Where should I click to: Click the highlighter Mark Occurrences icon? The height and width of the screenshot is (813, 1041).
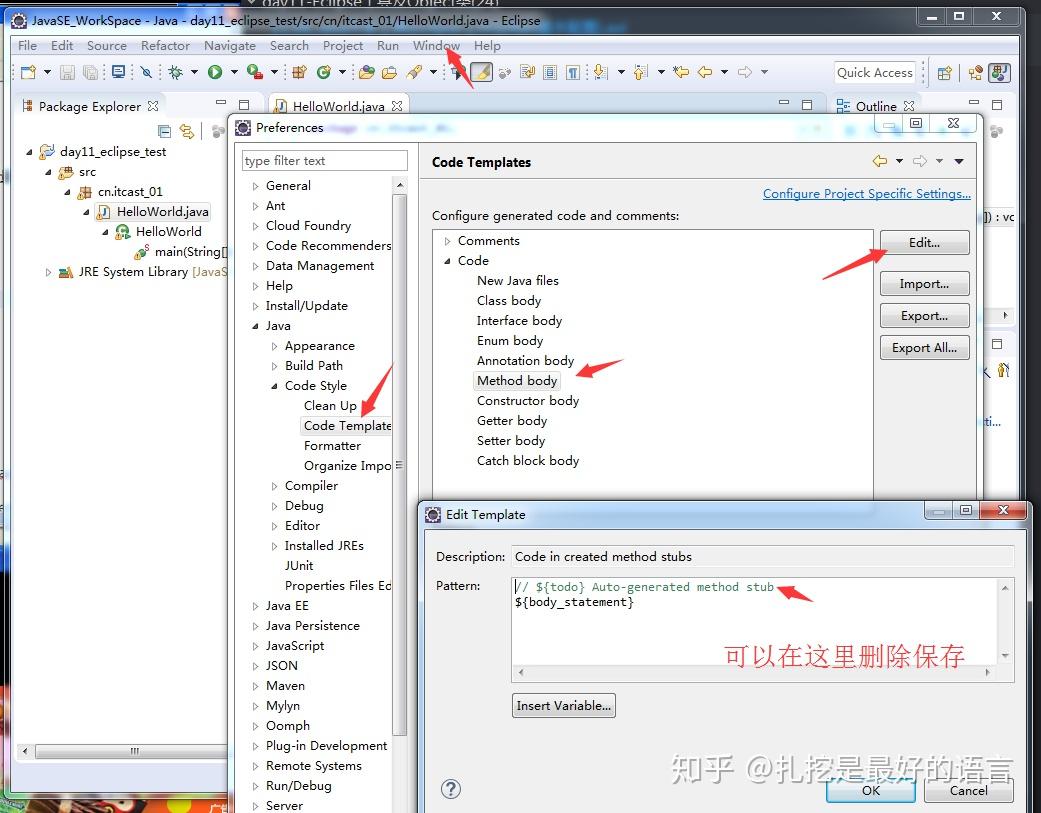click(x=481, y=73)
